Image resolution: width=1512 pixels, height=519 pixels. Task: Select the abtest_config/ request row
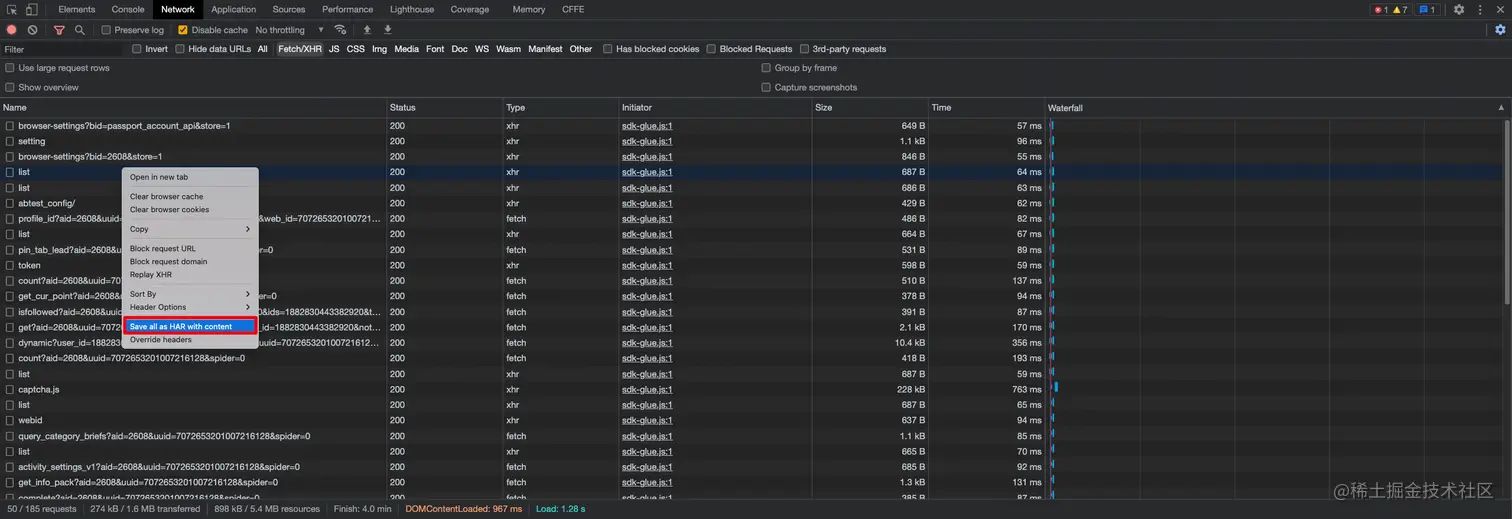(750, 203)
